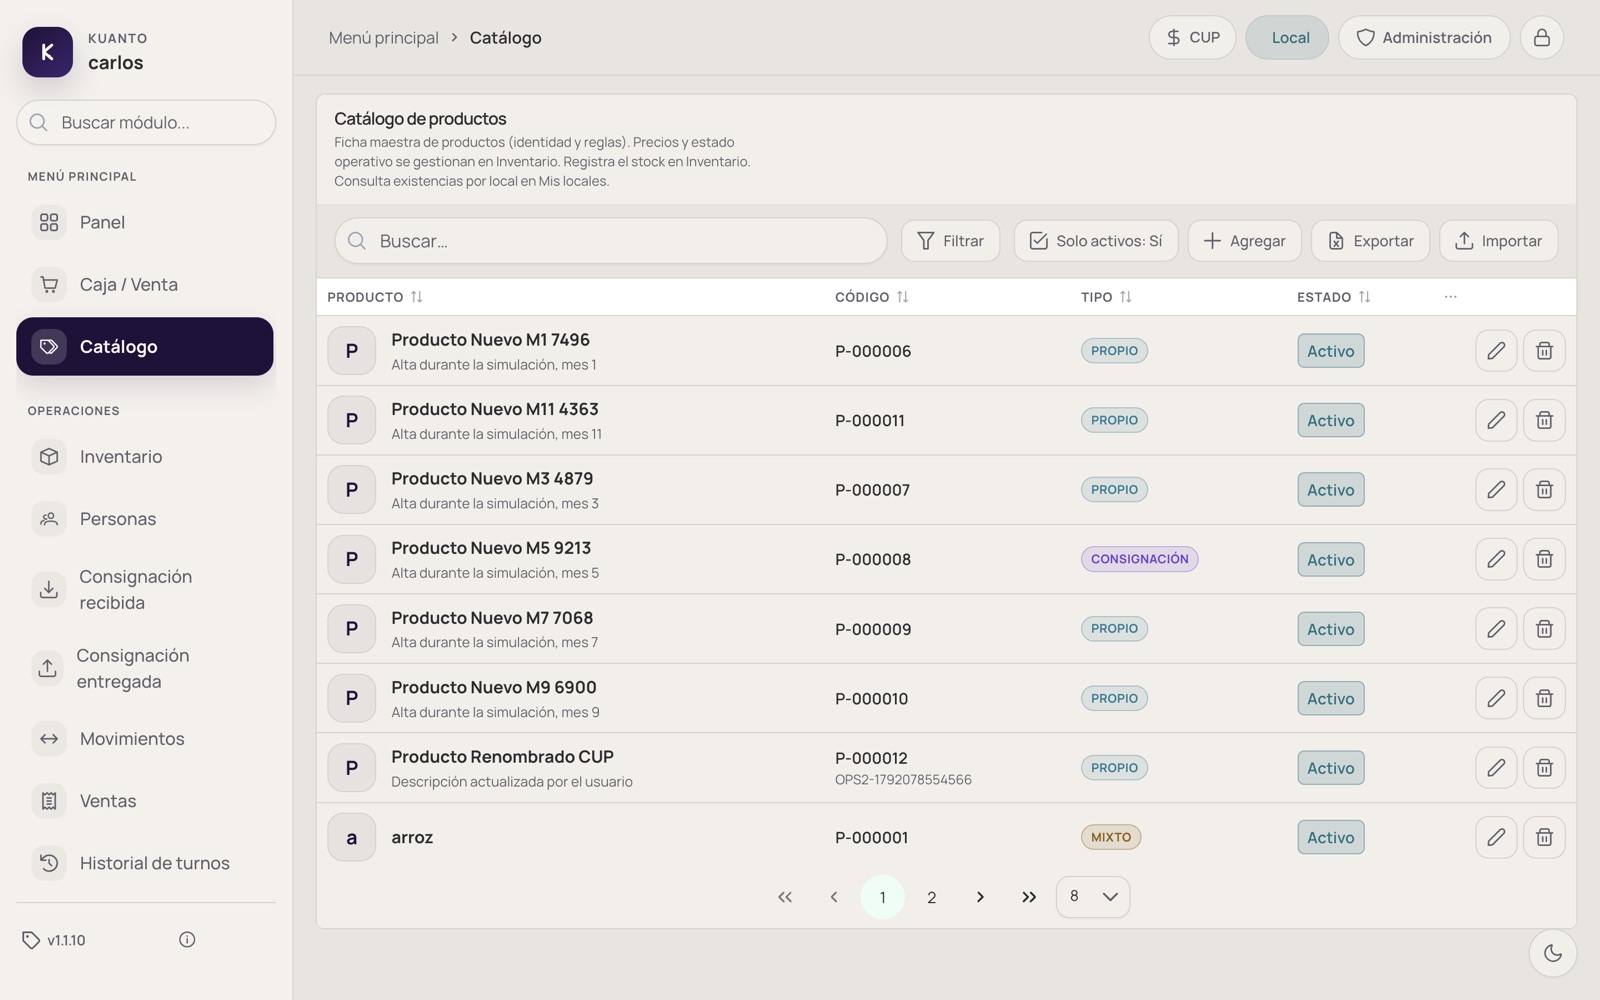Toggle dark mode with the moon icon
1600x1000 pixels.
pos(1553,953)
